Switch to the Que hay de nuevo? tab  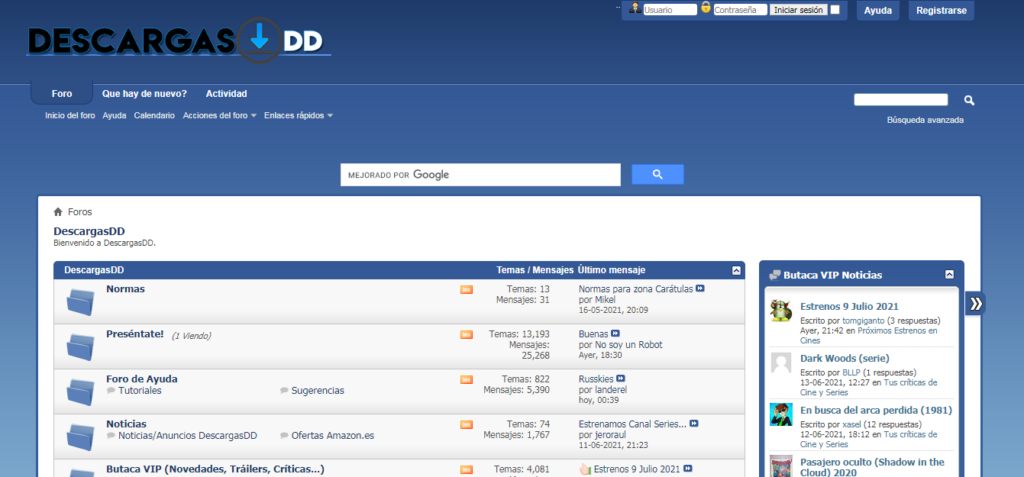pyautogui.click(x=144, y=94)
